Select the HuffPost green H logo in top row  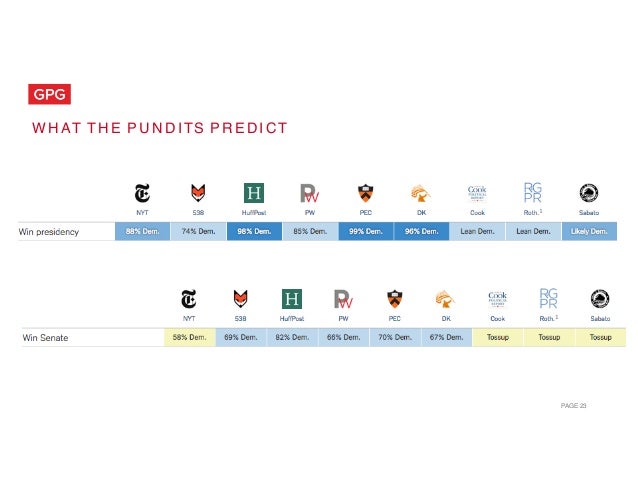(254, 193)
